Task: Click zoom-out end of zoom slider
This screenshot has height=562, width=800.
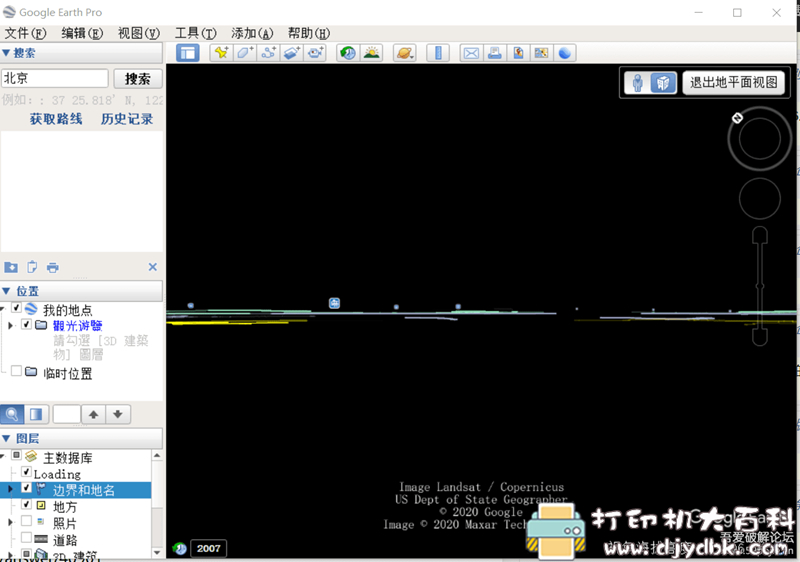Action: tap(760, 337)
